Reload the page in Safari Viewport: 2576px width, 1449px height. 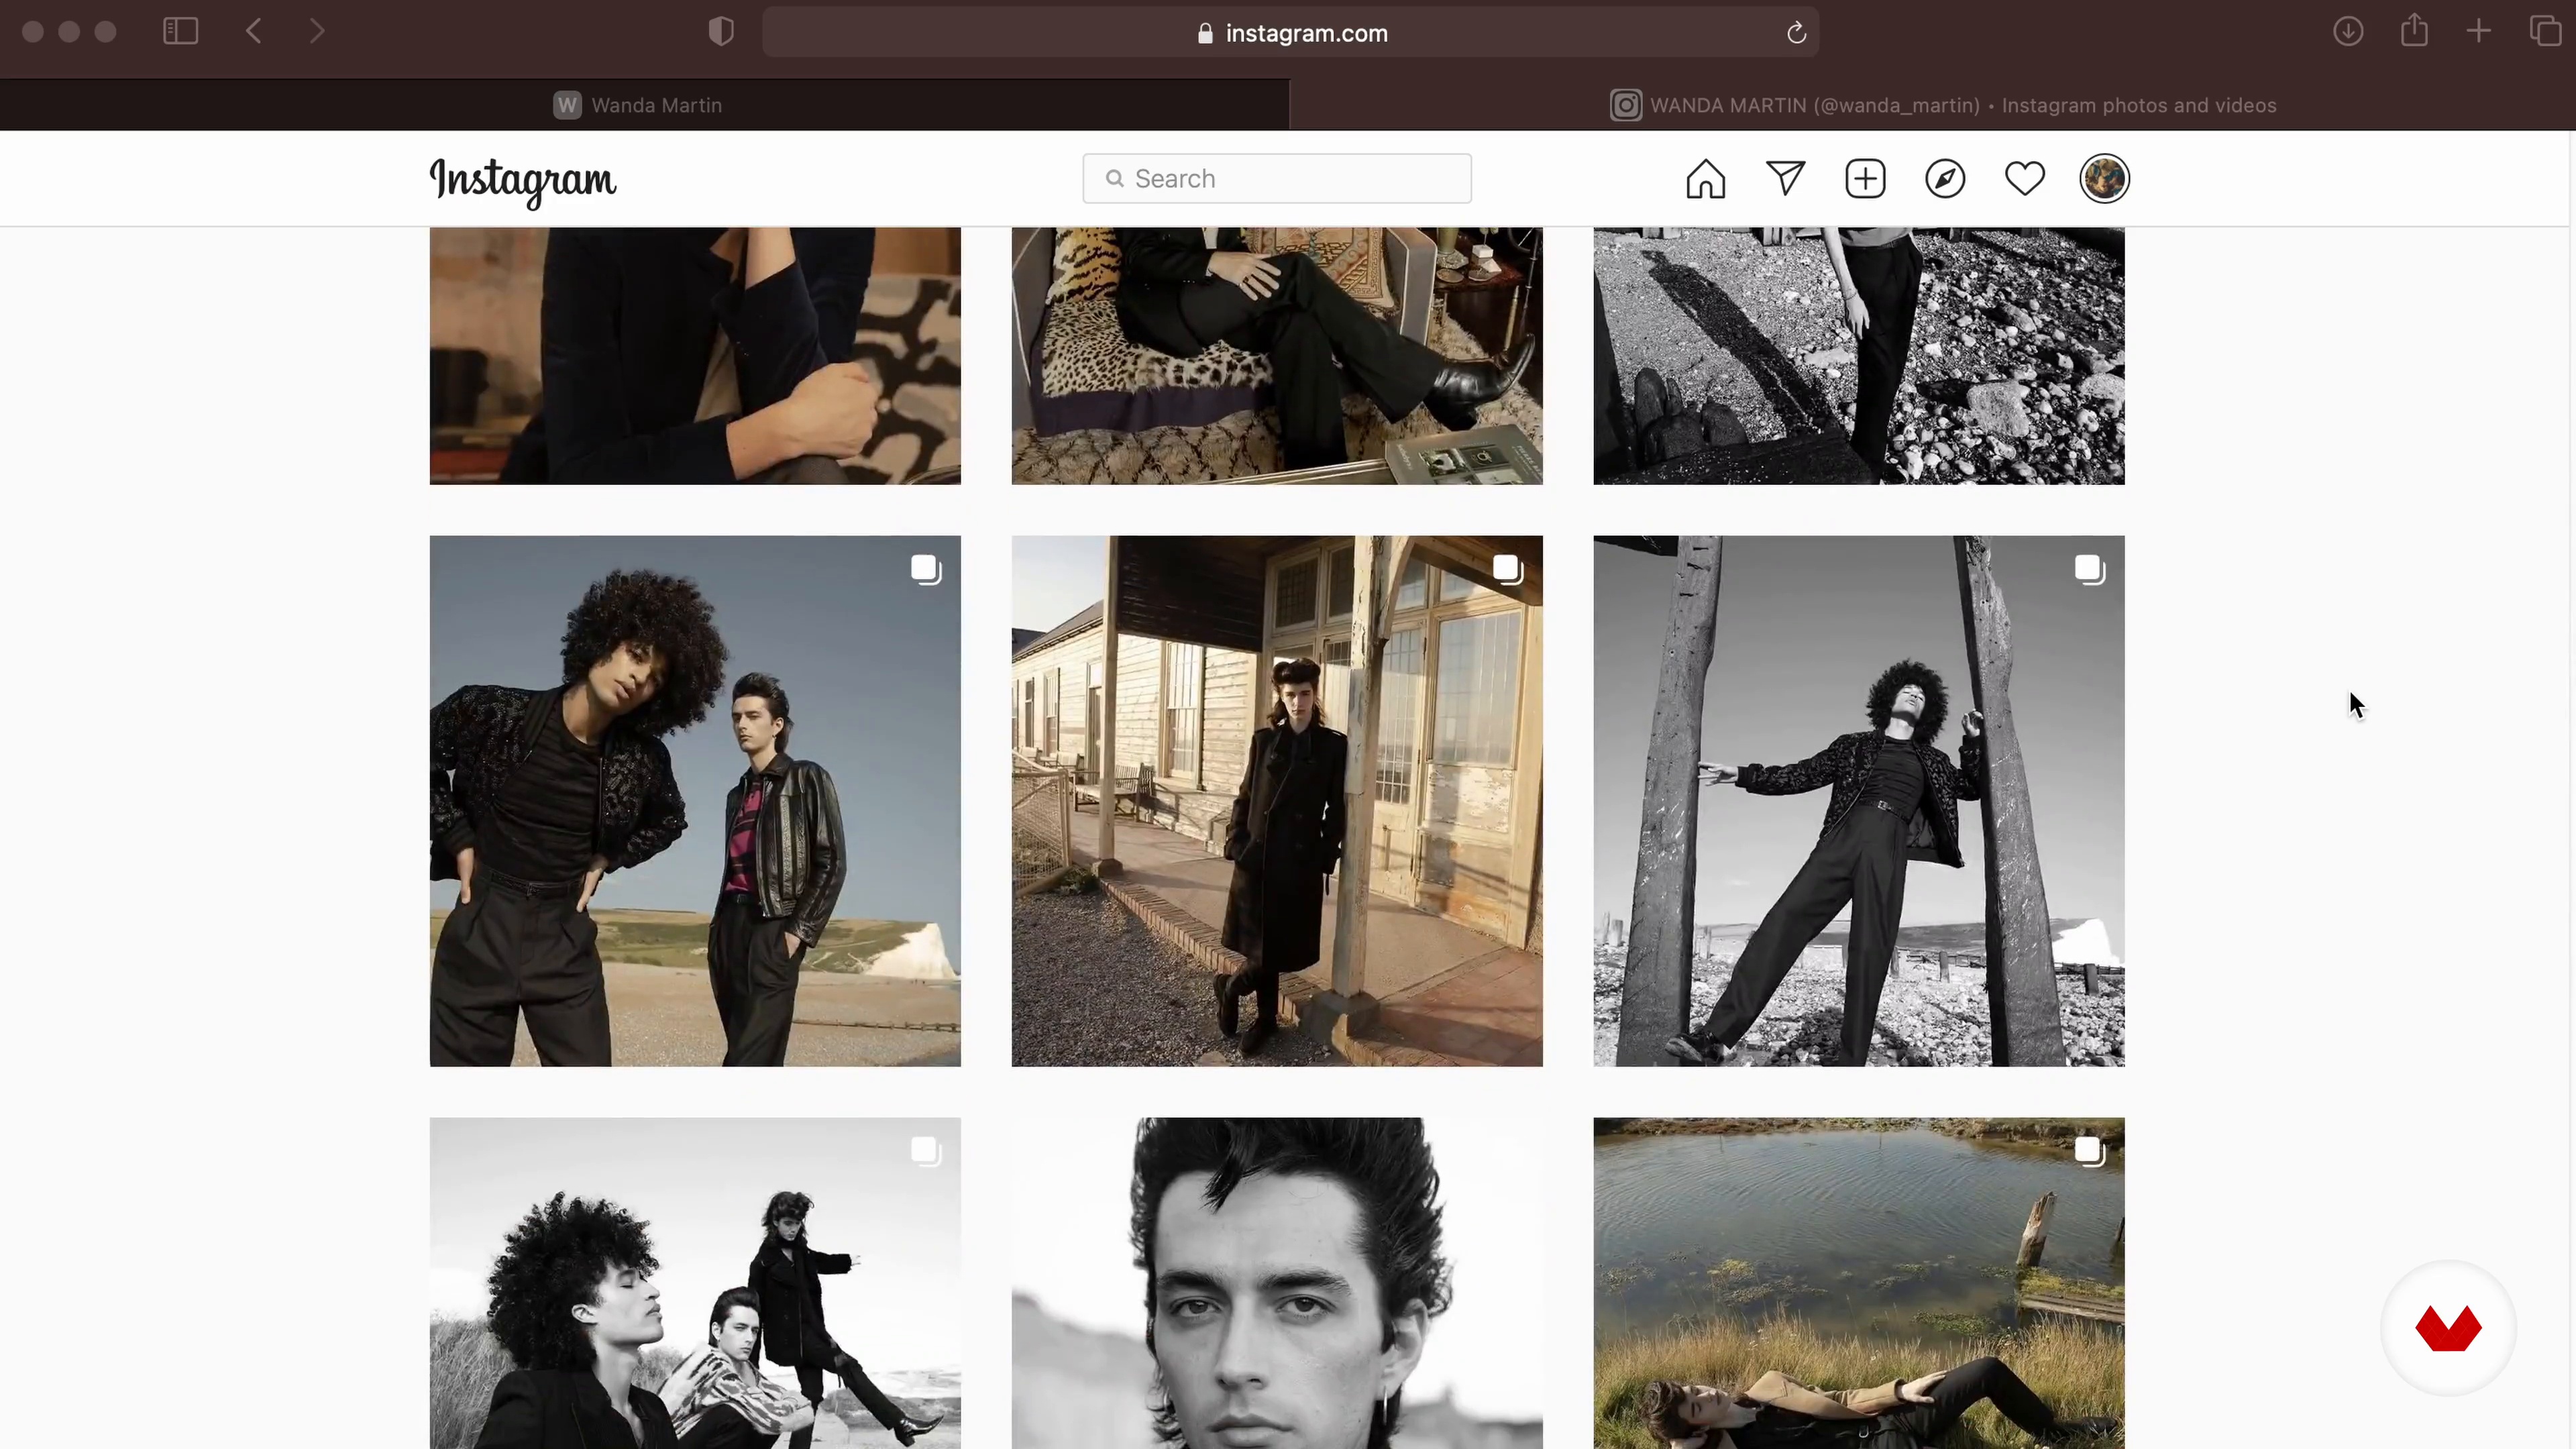coord(1796,33)
